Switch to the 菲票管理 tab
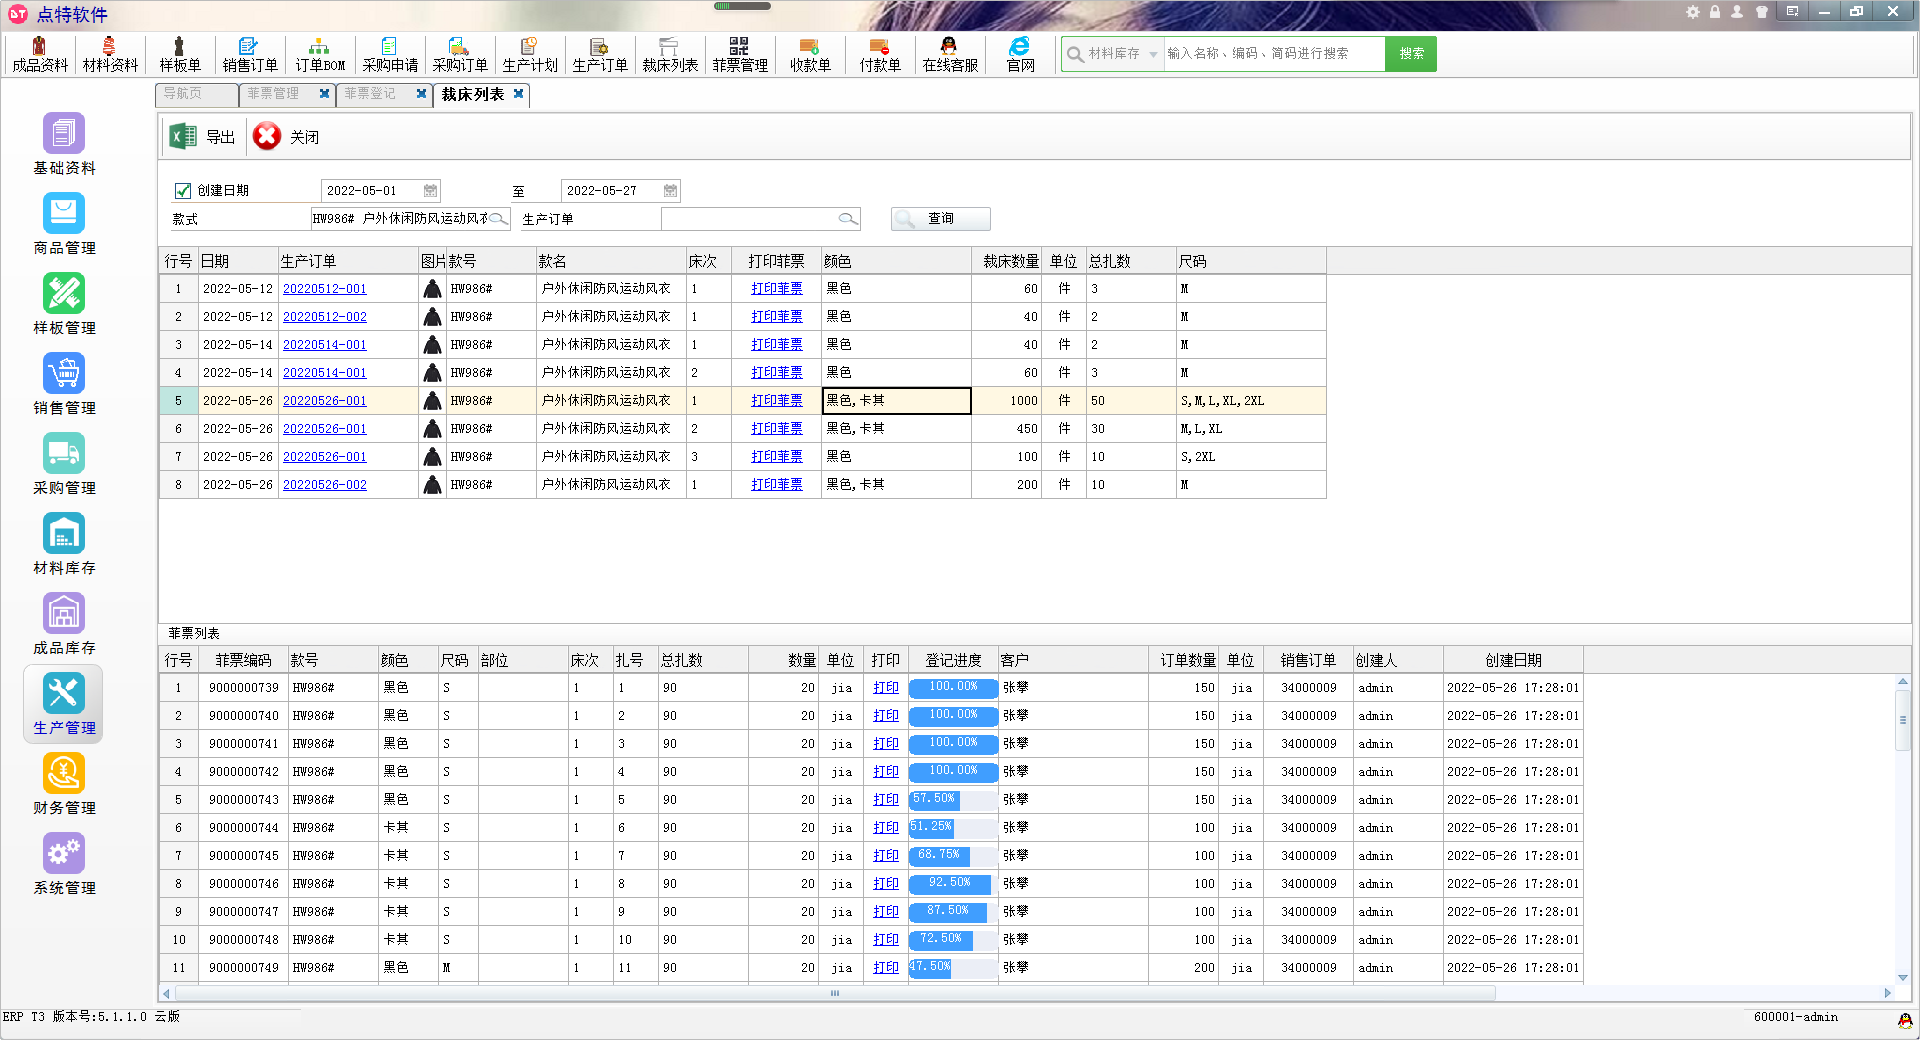 point(273,94)
